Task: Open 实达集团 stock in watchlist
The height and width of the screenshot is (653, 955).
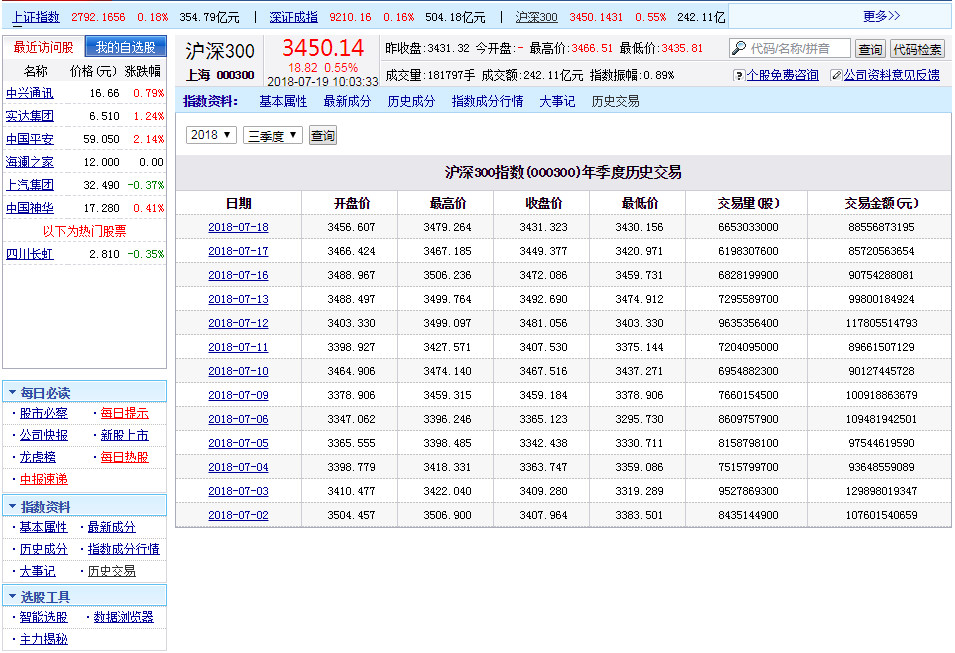Action: pyautogui.click(x=29, y=116)
